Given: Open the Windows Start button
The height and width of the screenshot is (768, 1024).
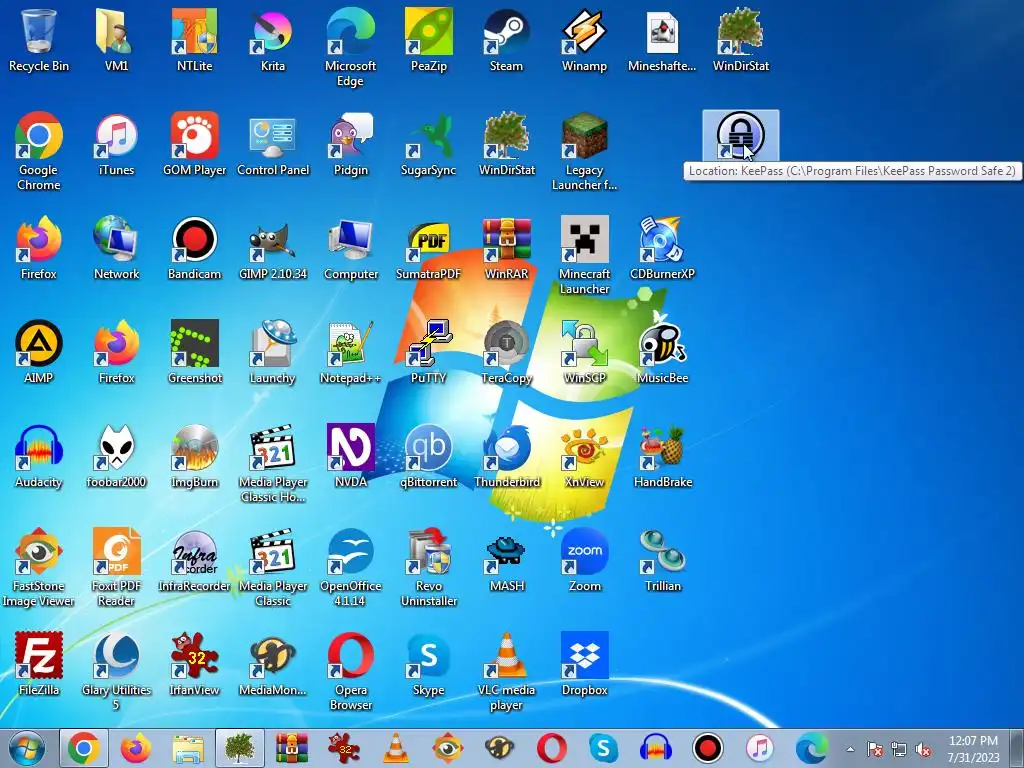Looking at the screenshot, I should click(x=27, y=748).
